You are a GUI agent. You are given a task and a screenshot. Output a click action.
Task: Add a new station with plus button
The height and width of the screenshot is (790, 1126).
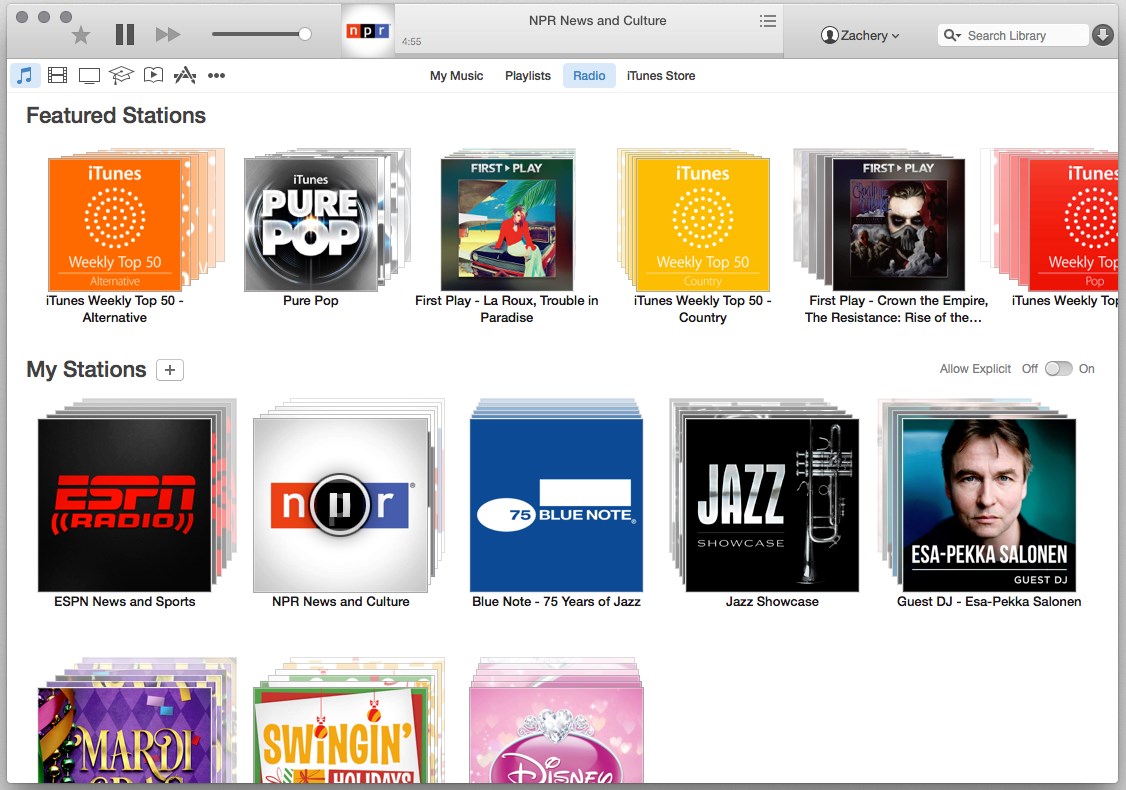coord(170,370)
